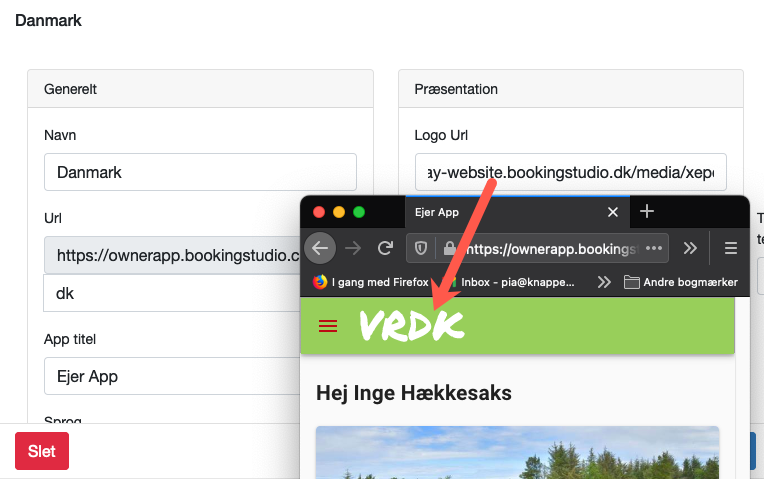Open a new Firefox tab
The width and height of the screenshot is (764, 480).
point(647,211)
